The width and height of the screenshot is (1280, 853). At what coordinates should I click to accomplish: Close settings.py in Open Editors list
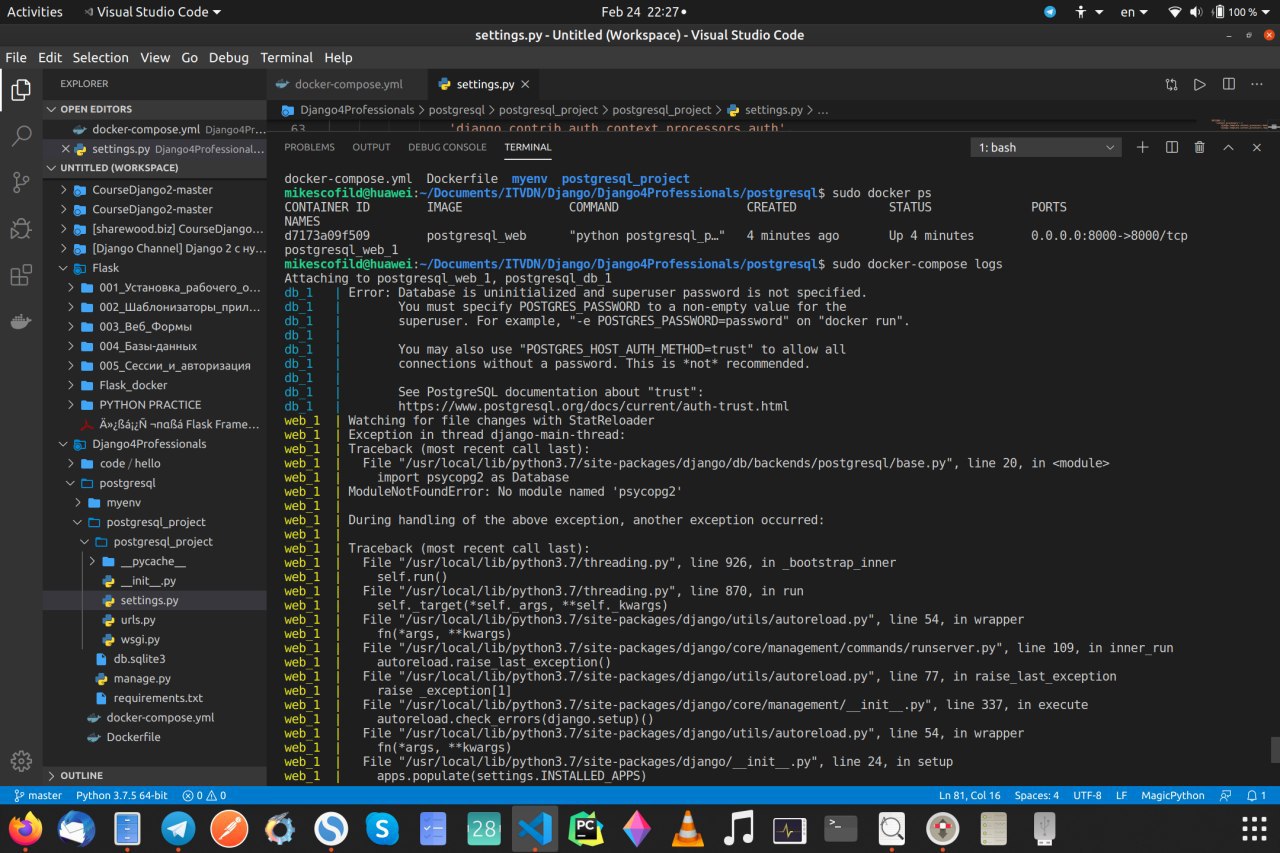66,149
